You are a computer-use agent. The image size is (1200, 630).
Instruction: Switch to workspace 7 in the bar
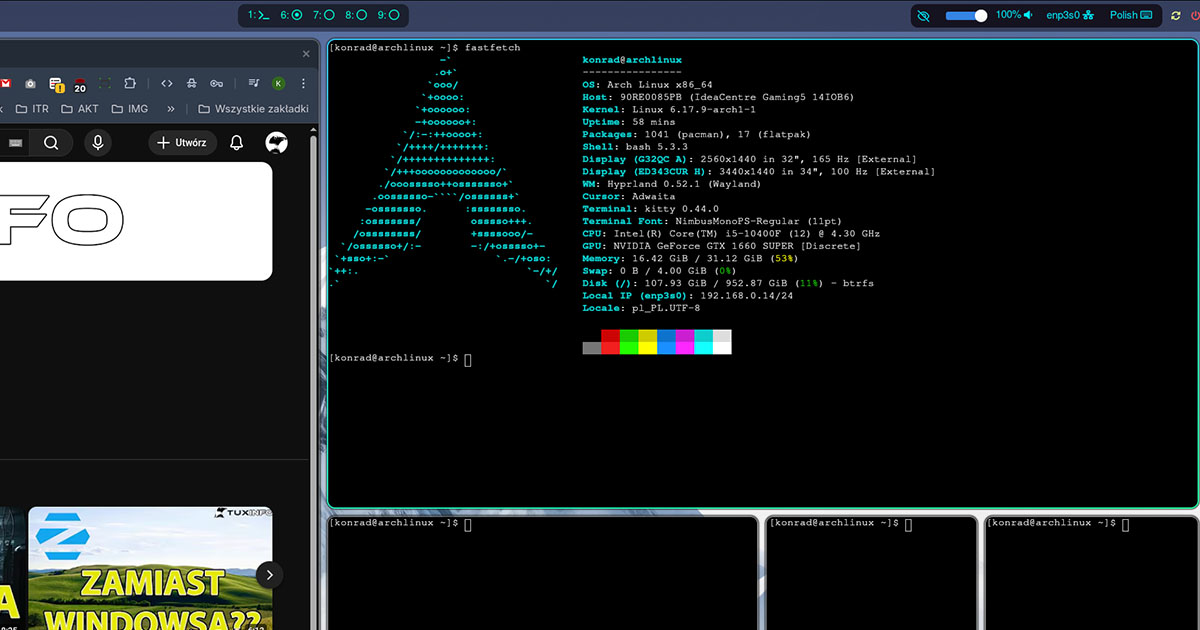323,15
